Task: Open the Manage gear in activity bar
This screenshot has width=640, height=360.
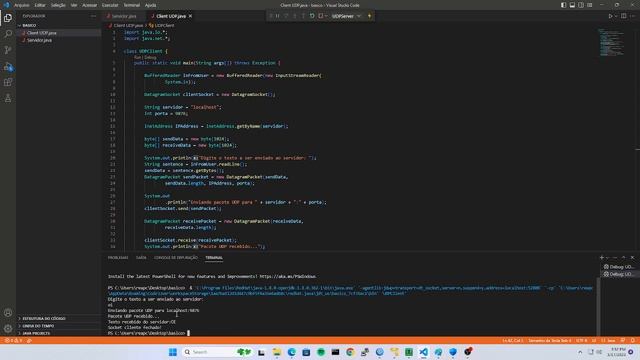Action: point(8,328)
